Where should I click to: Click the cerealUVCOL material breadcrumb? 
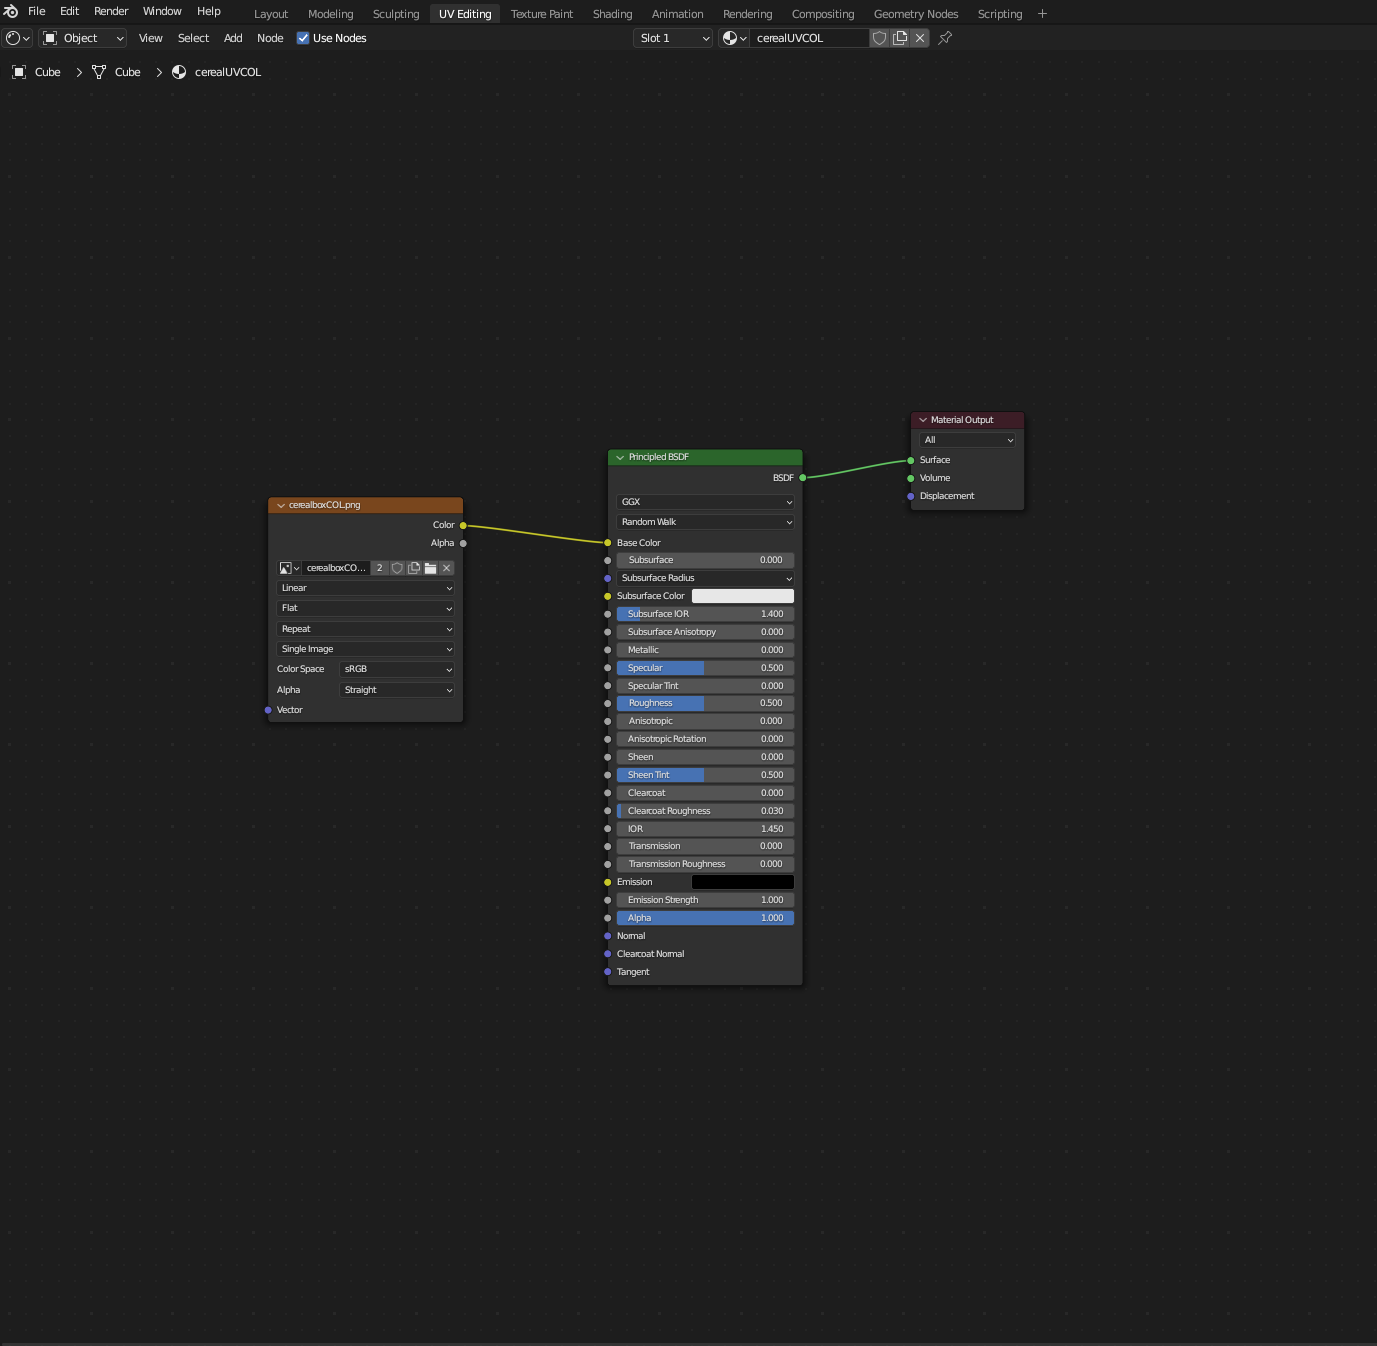point(217,72)
